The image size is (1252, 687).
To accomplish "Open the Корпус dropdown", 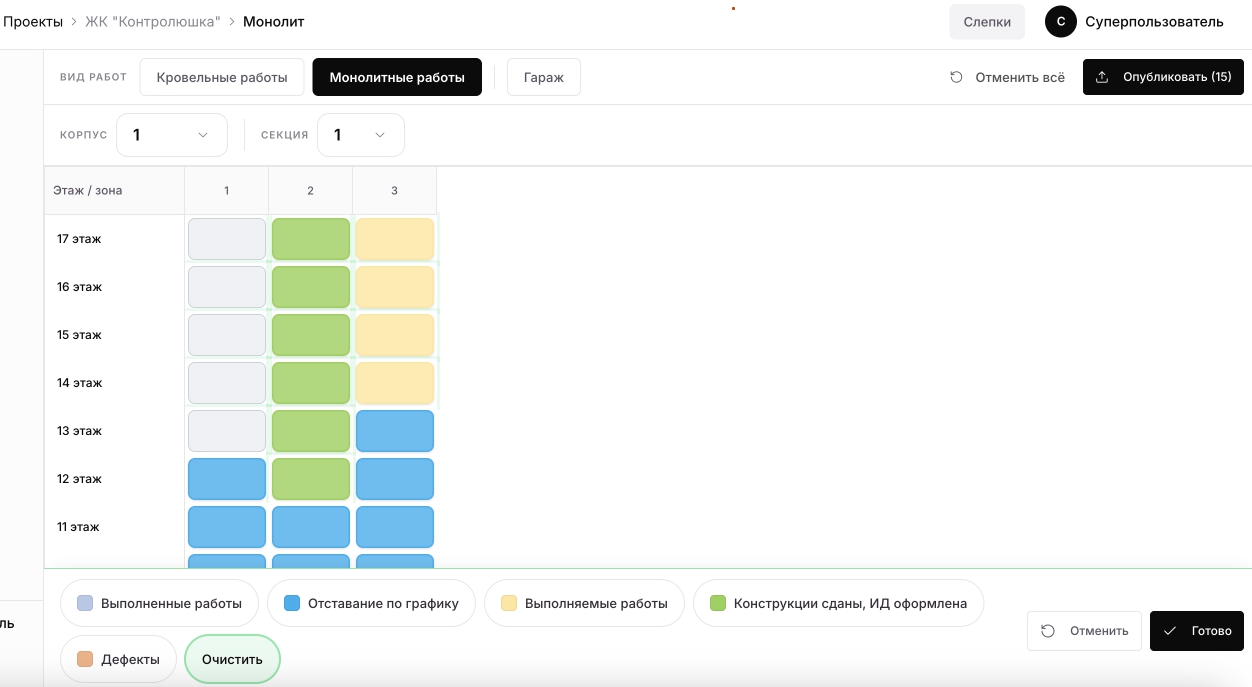I will 172,135.
